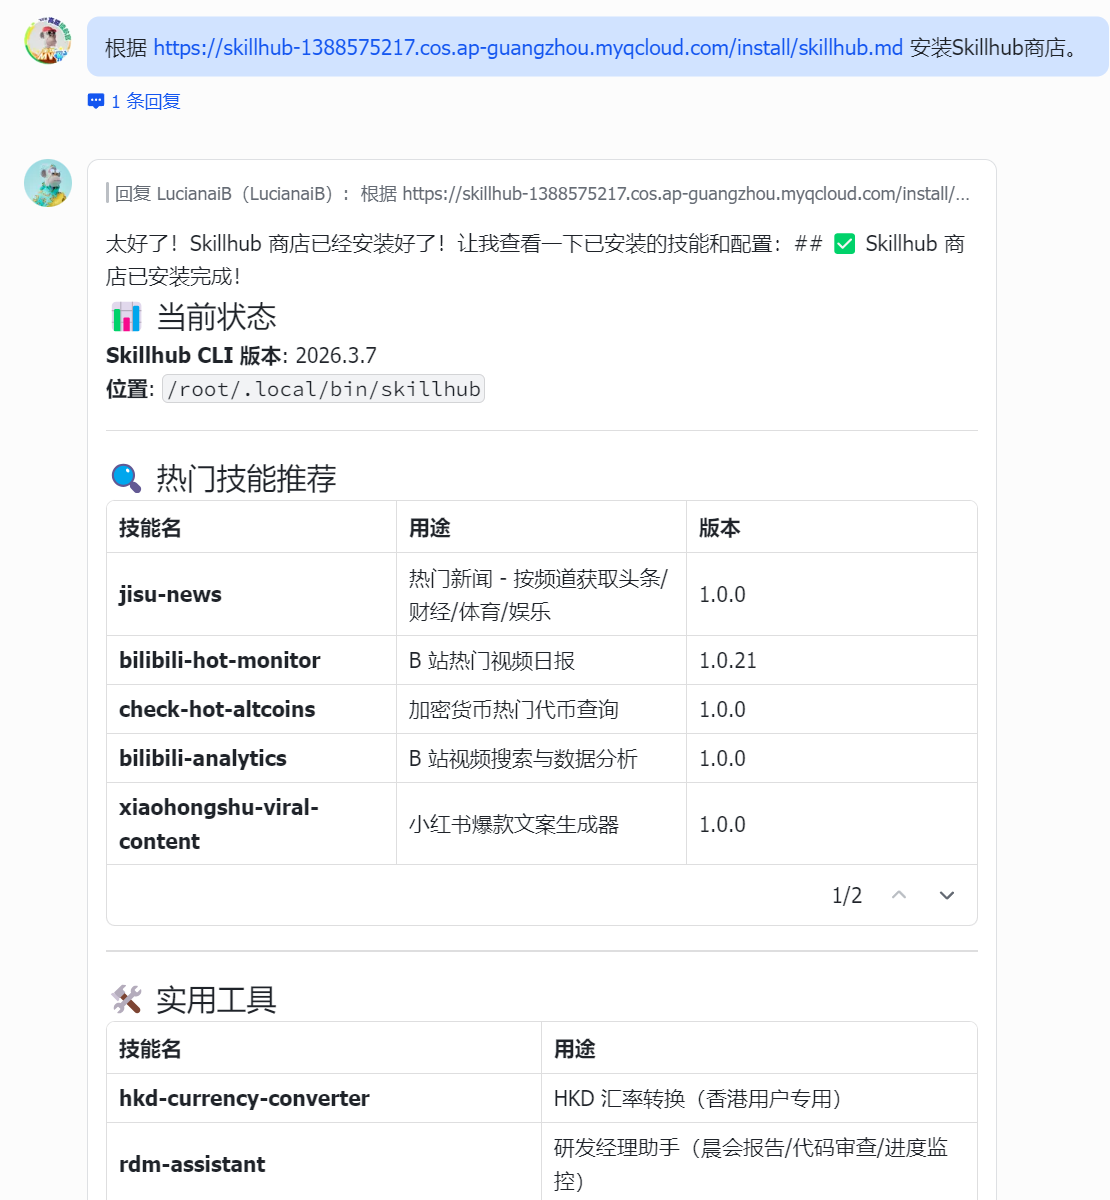Open the responder's teal avatar

[48, 183]
